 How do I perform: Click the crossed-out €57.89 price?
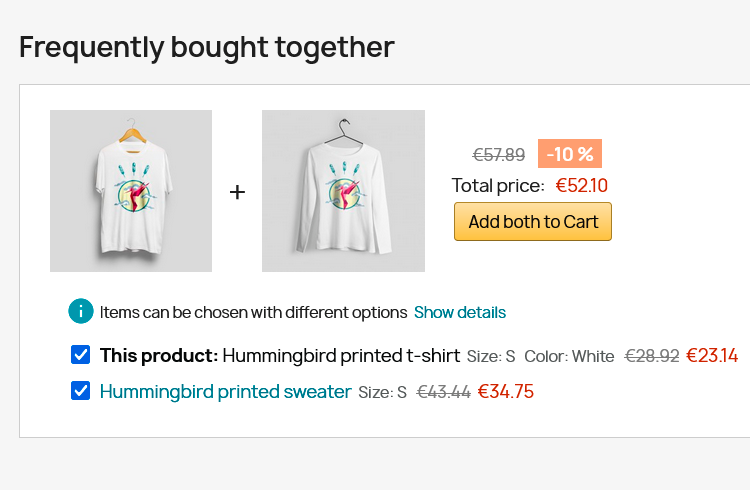point(499,155)
